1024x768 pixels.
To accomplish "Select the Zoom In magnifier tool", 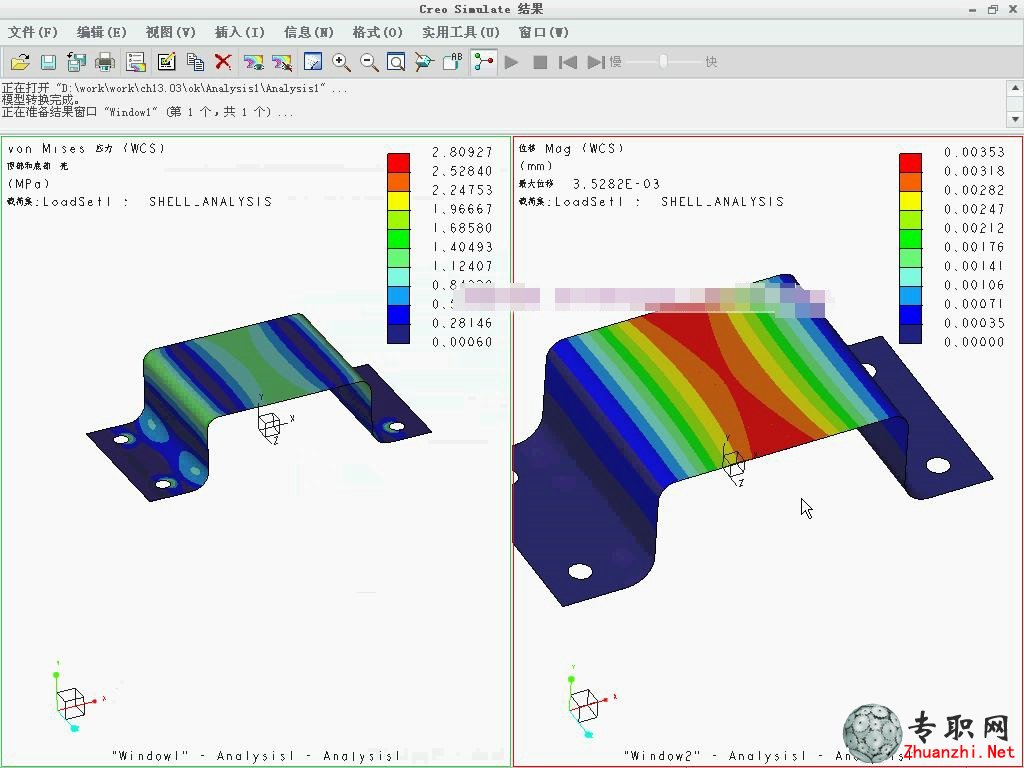I will [x=341, y=62].
